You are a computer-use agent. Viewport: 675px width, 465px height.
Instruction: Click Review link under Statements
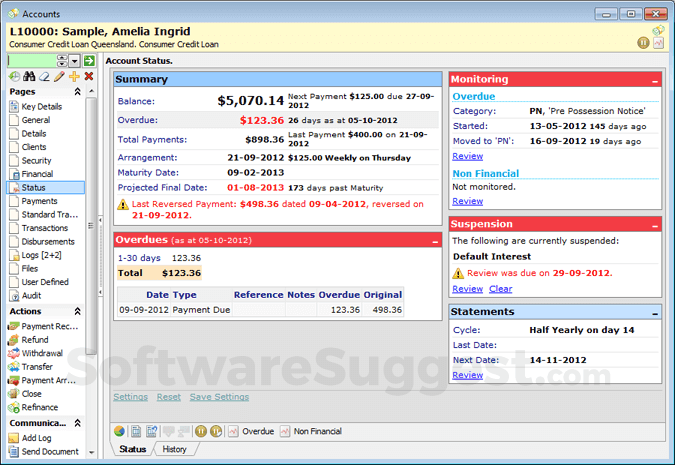[467, 375]
